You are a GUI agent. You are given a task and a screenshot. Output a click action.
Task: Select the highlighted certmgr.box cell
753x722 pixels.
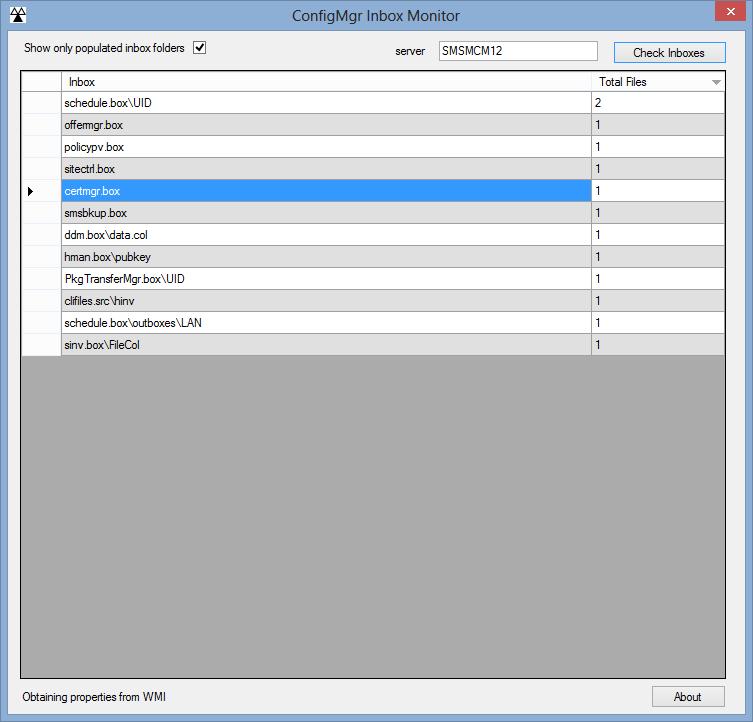coord(326,191)
